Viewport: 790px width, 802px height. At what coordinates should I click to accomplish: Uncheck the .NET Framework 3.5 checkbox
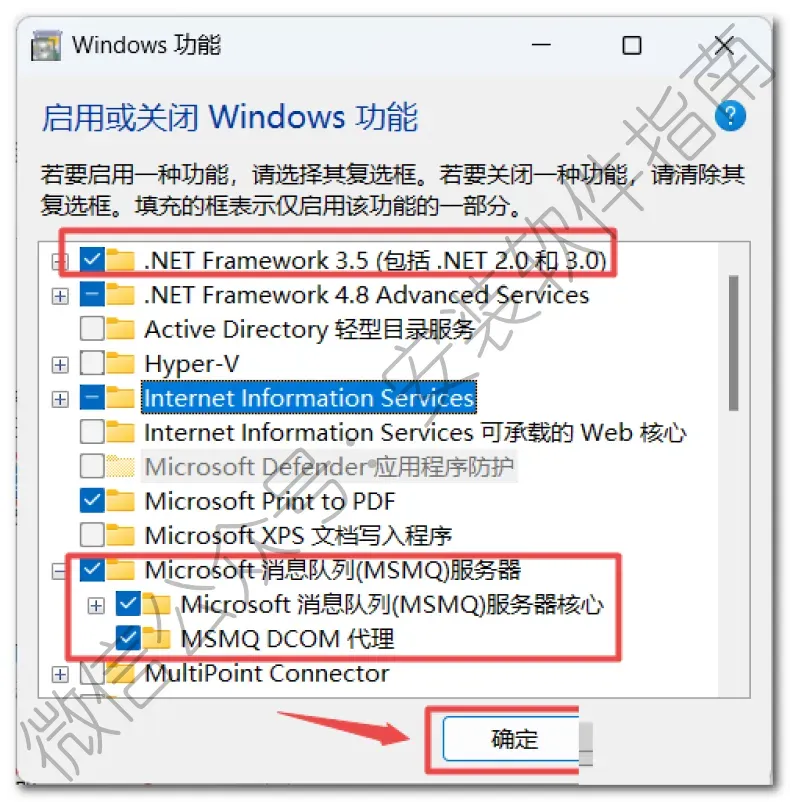coord(93,259)
